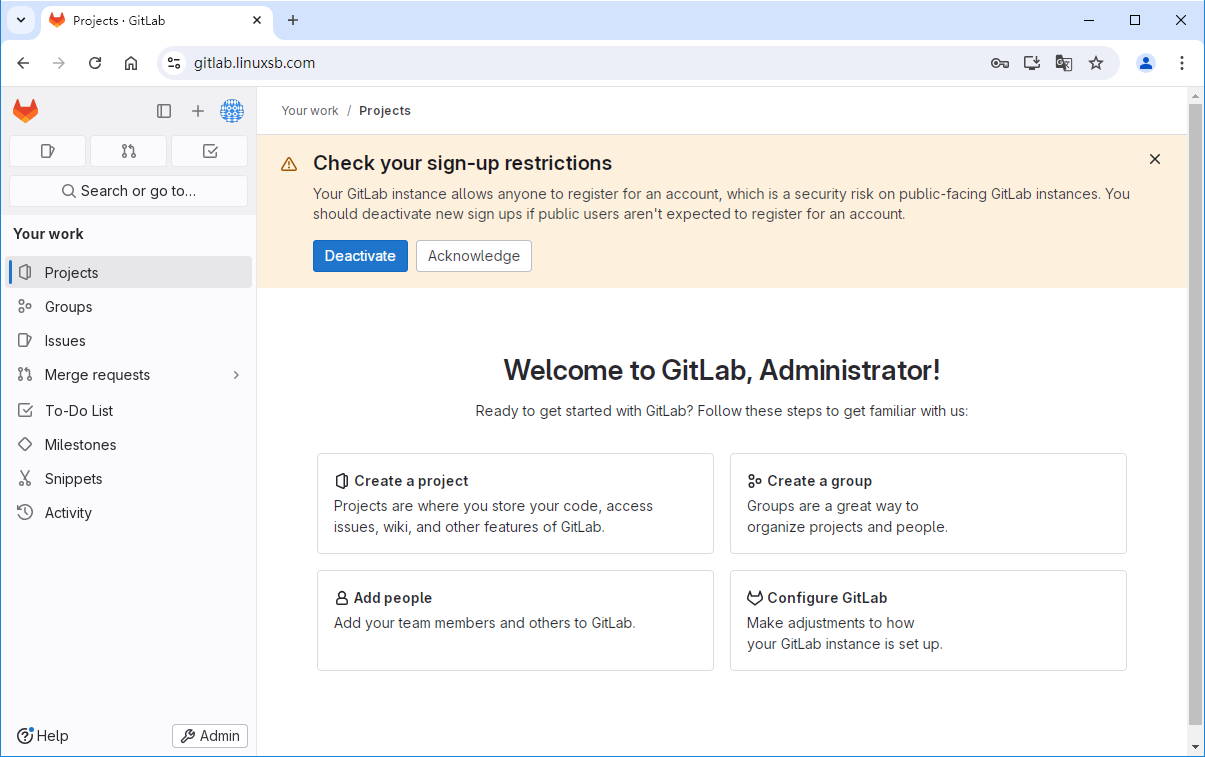Image resolution: width=1205 pixels, height=757 pixels.
Task: Open the Create a group card
Action: pyautogui.click(x=928, y=503)
